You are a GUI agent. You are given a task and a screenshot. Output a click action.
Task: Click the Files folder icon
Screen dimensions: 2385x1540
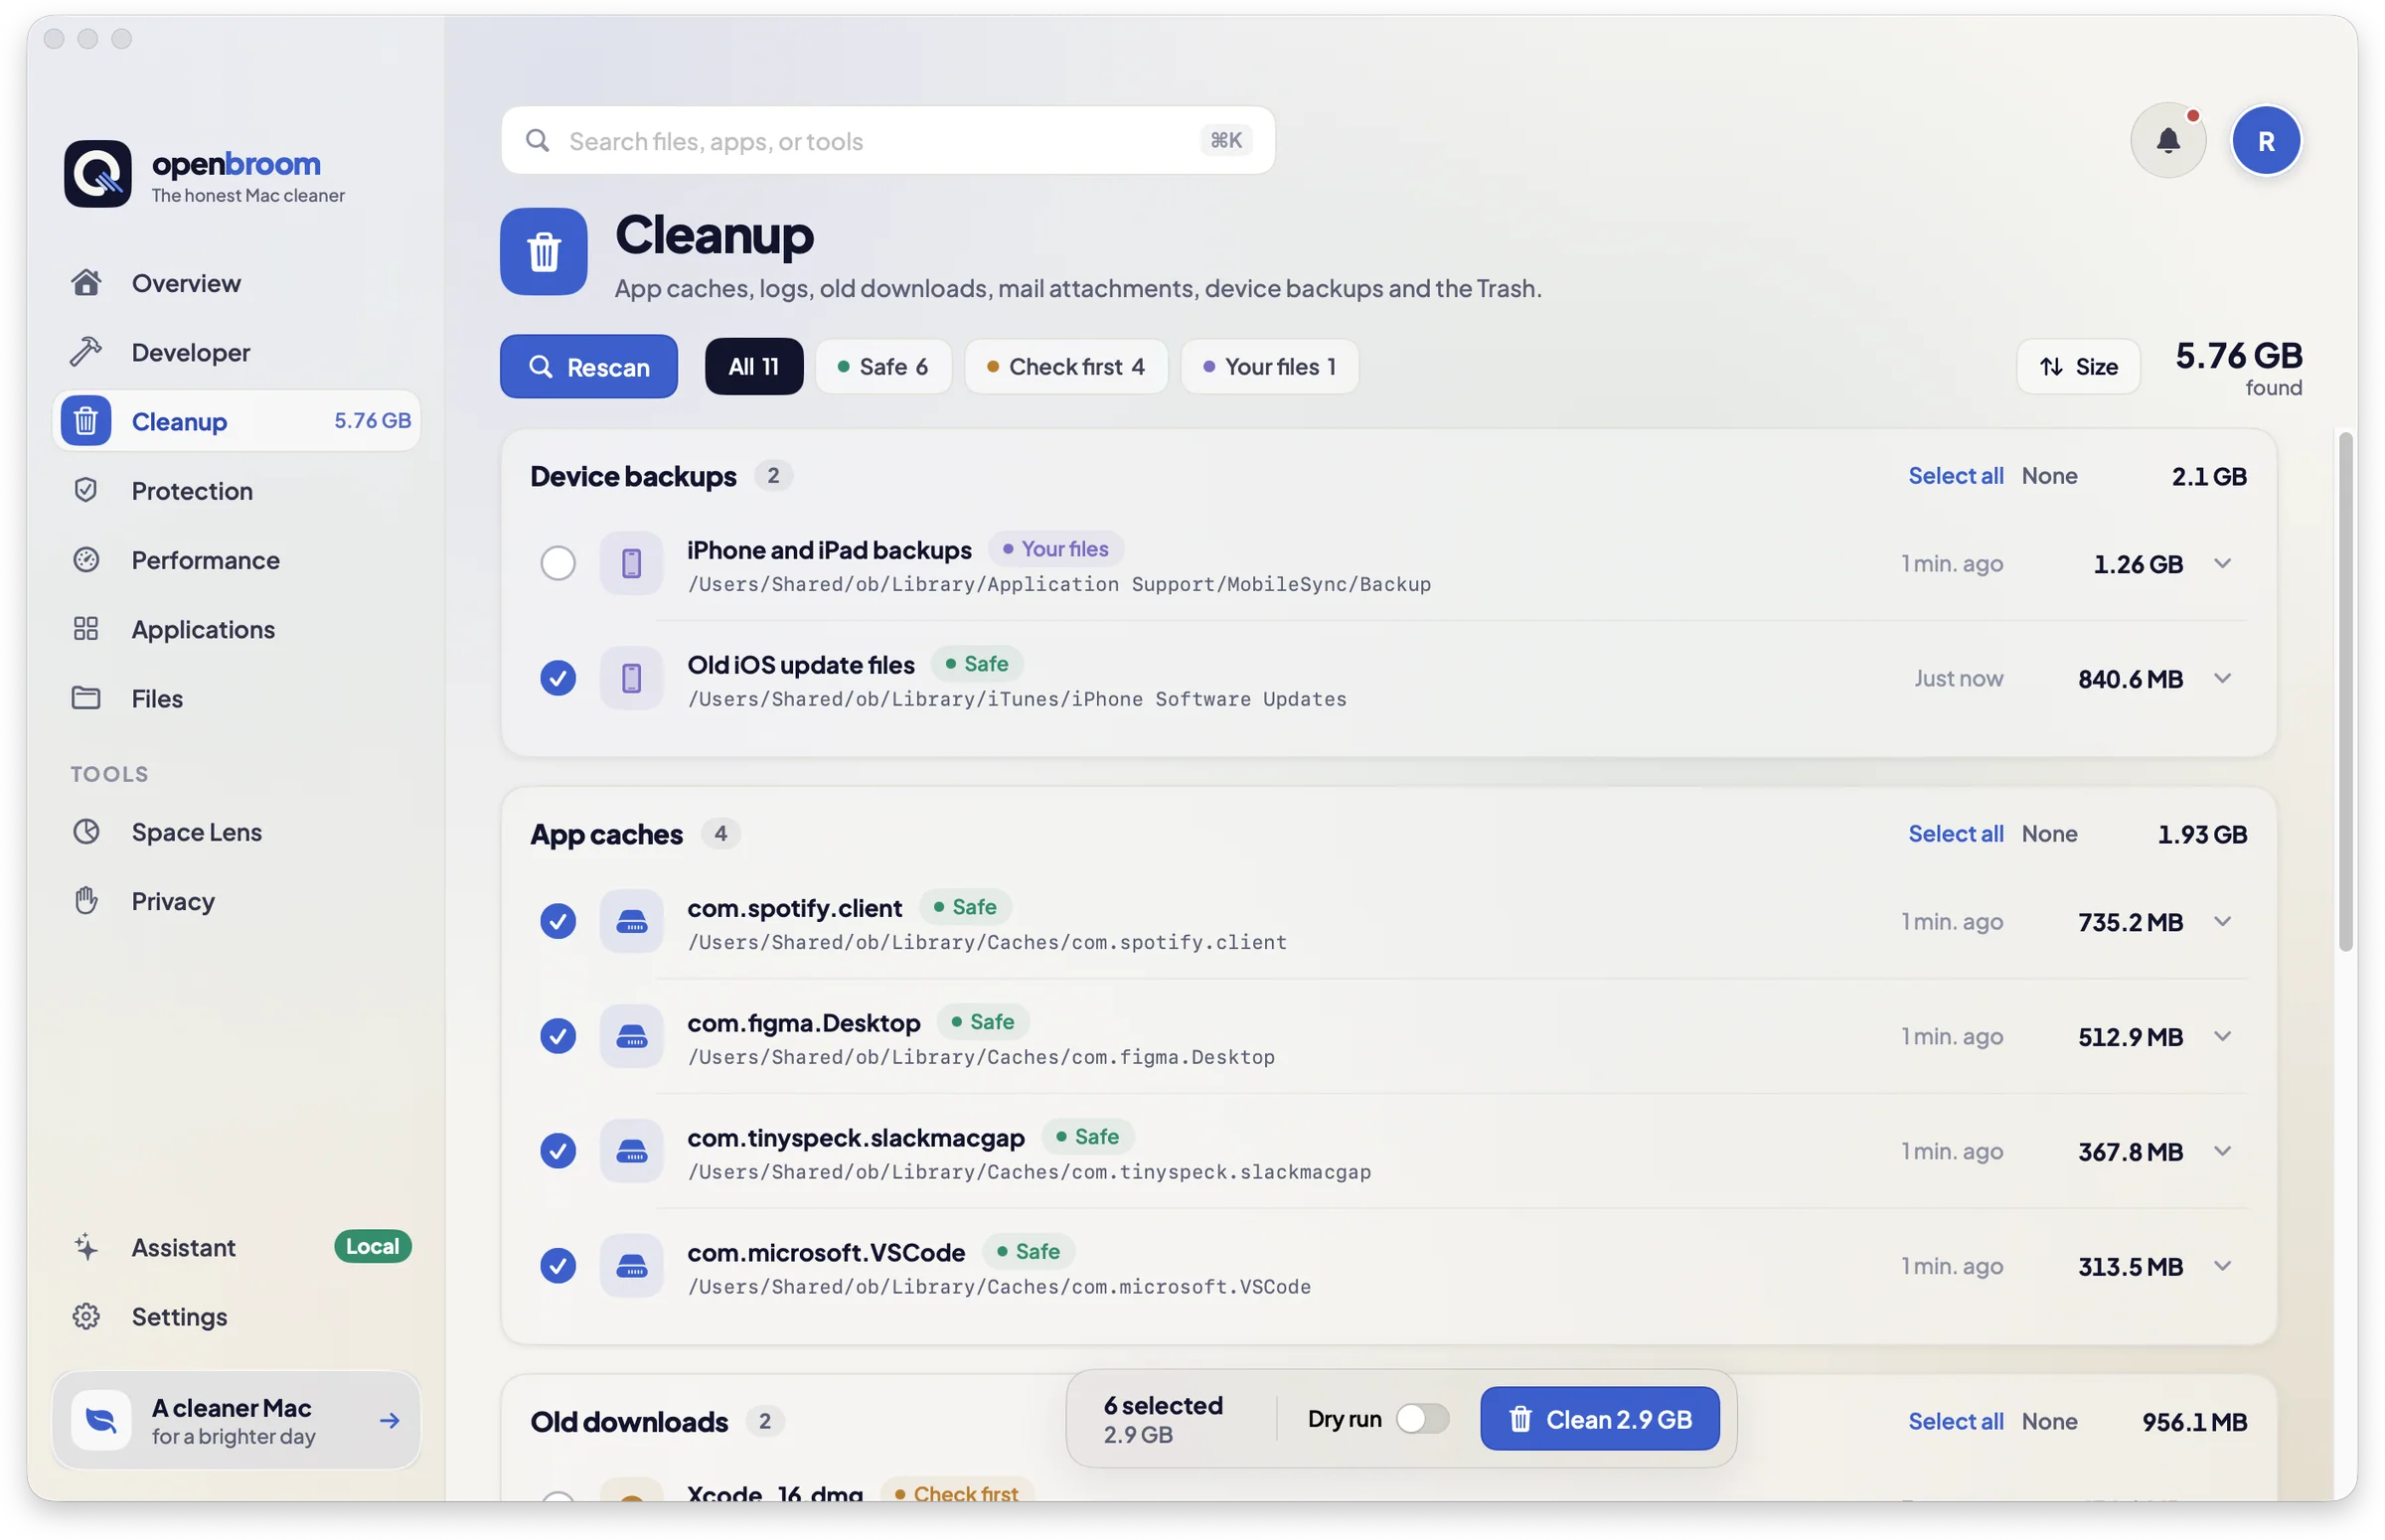pyautogui.click(x=86, y=698)
